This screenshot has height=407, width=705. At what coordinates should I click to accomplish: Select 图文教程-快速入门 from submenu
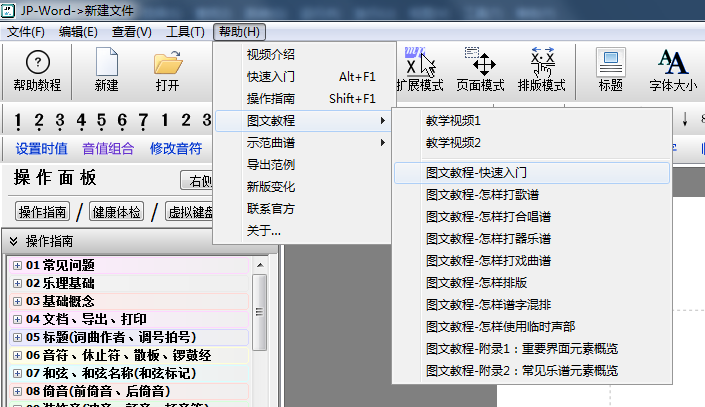click(x=476, y=172)
